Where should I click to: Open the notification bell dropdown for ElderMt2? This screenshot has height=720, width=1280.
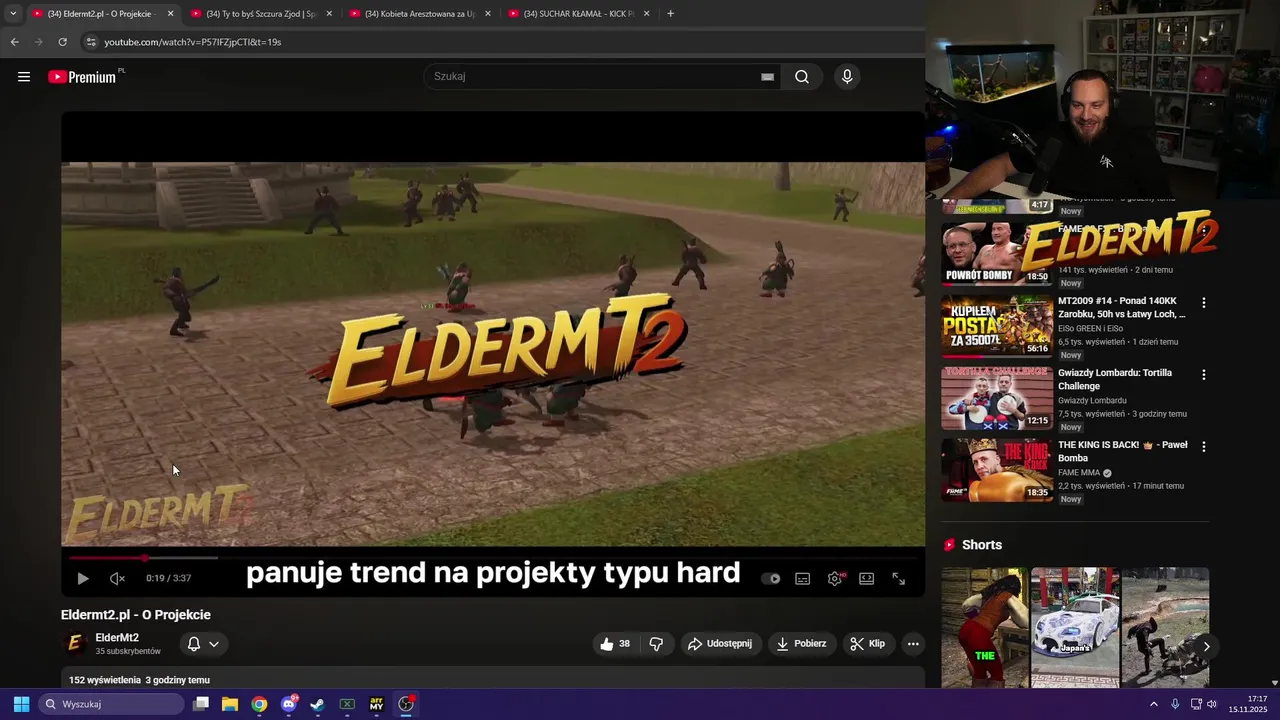coord(203,644)
